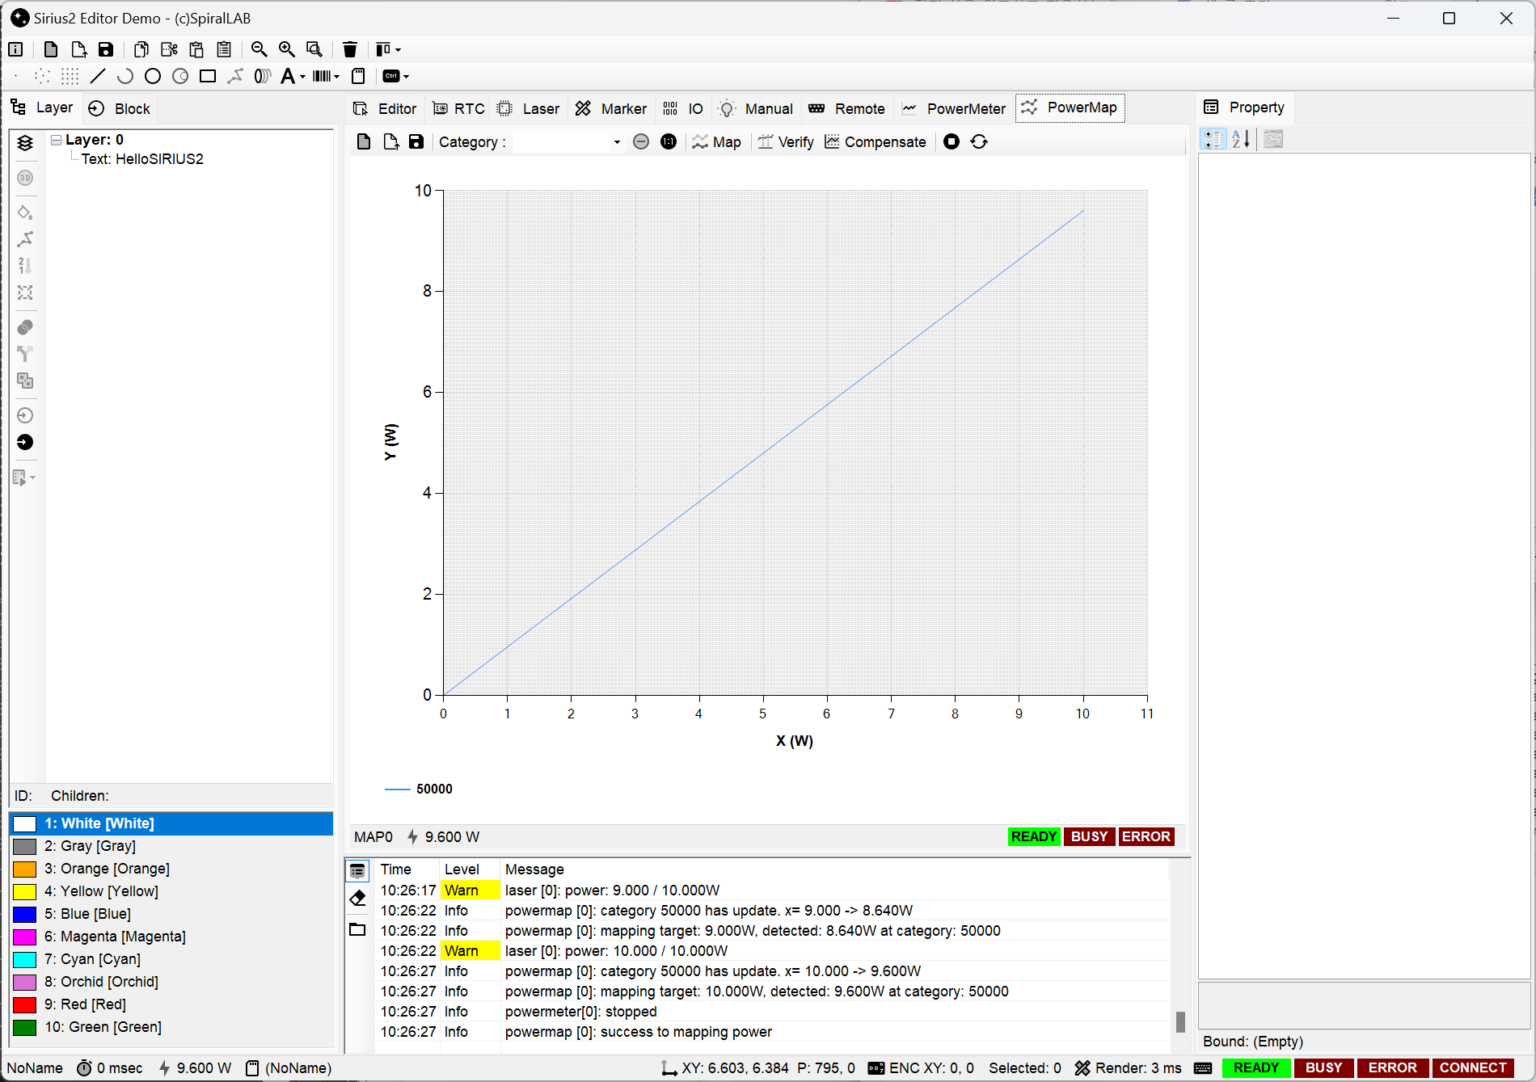
Task: Click the trash delete icon
Action: (350, 49)
